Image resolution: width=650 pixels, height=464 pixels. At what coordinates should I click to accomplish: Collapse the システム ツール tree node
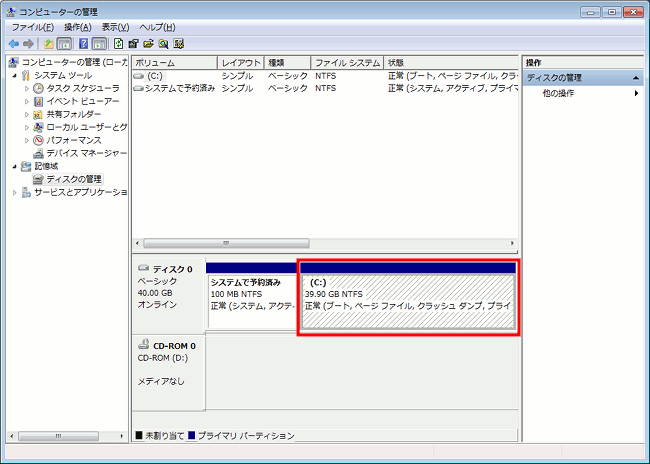point(15,75)
